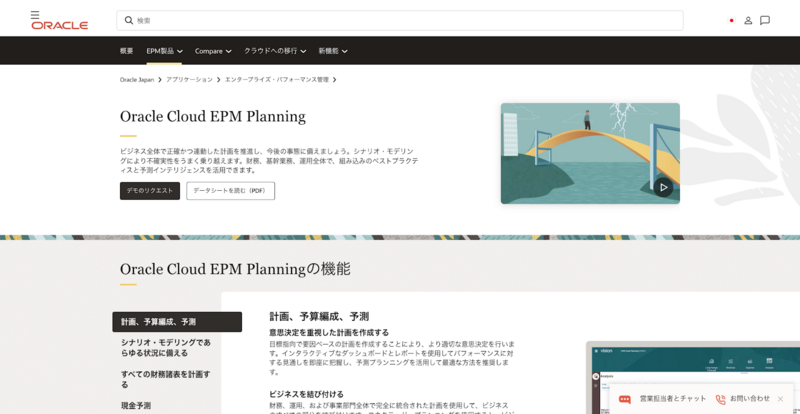This screenshot has height=414, width=800.
Task: Select the 現金予測 side tab
Action: (136, 406)
